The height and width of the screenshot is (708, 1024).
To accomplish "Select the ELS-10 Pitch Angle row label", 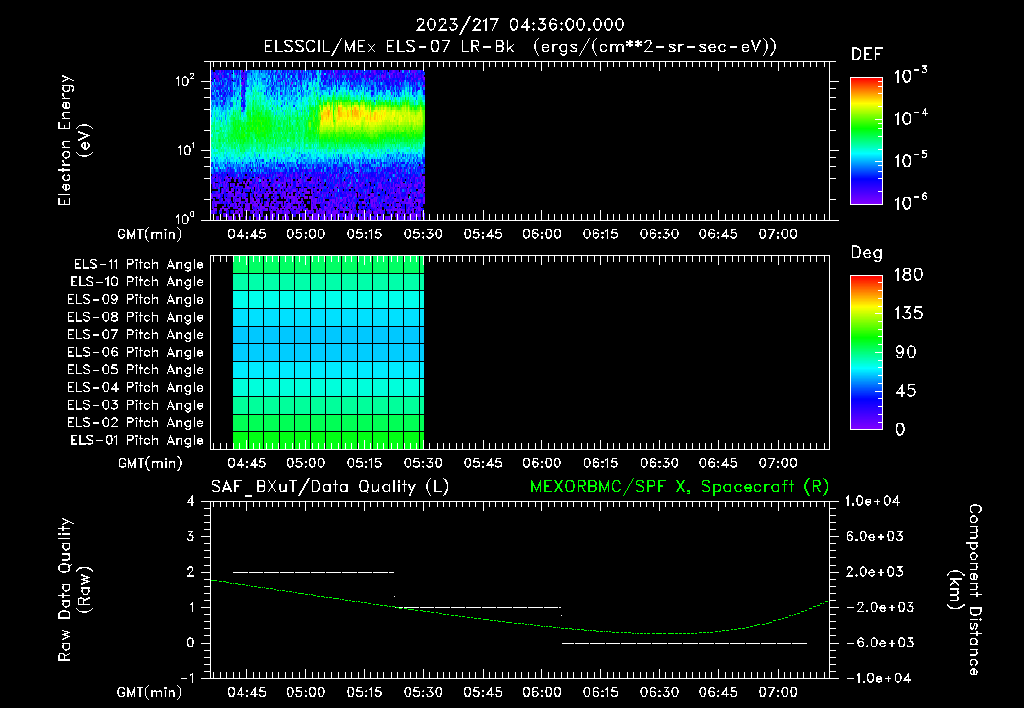I will (x=137, y=282).
